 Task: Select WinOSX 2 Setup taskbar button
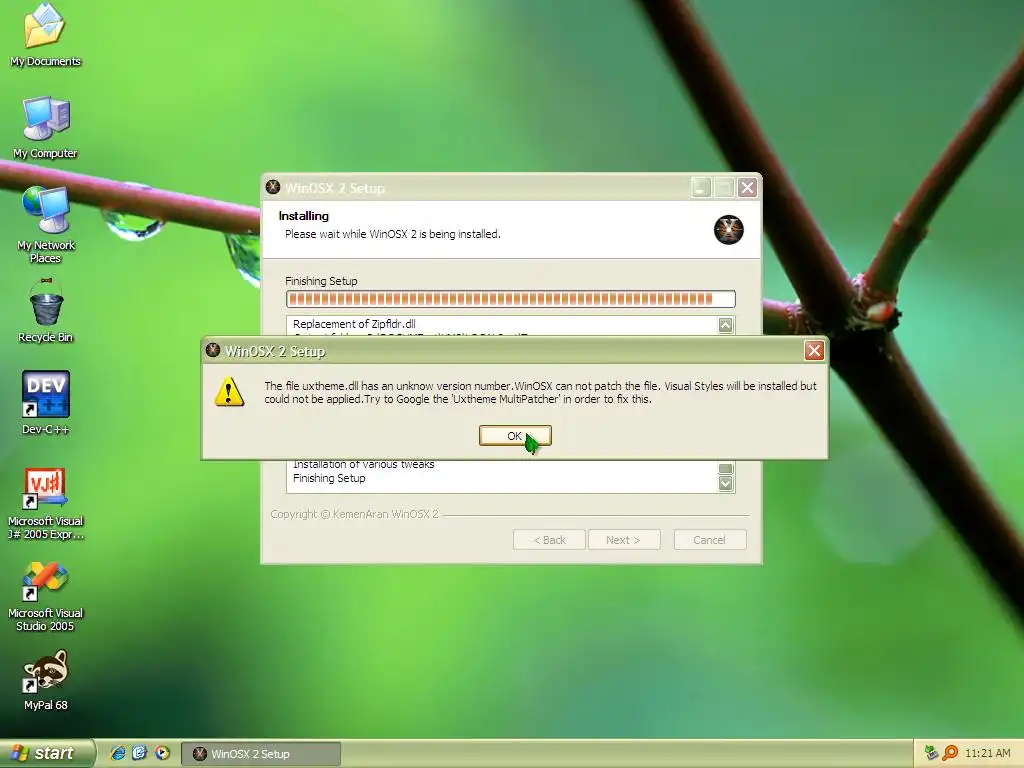[x=261, y=754]
